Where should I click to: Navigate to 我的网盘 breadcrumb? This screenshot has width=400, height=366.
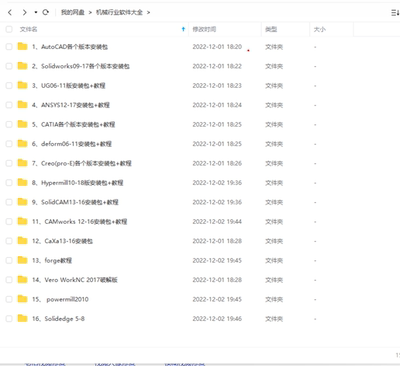[x=73, y=12]
